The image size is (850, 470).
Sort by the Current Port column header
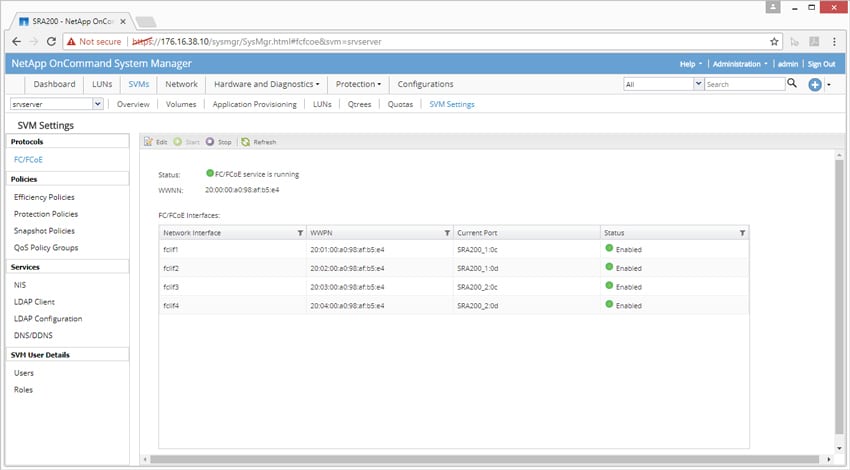[526, 233]
